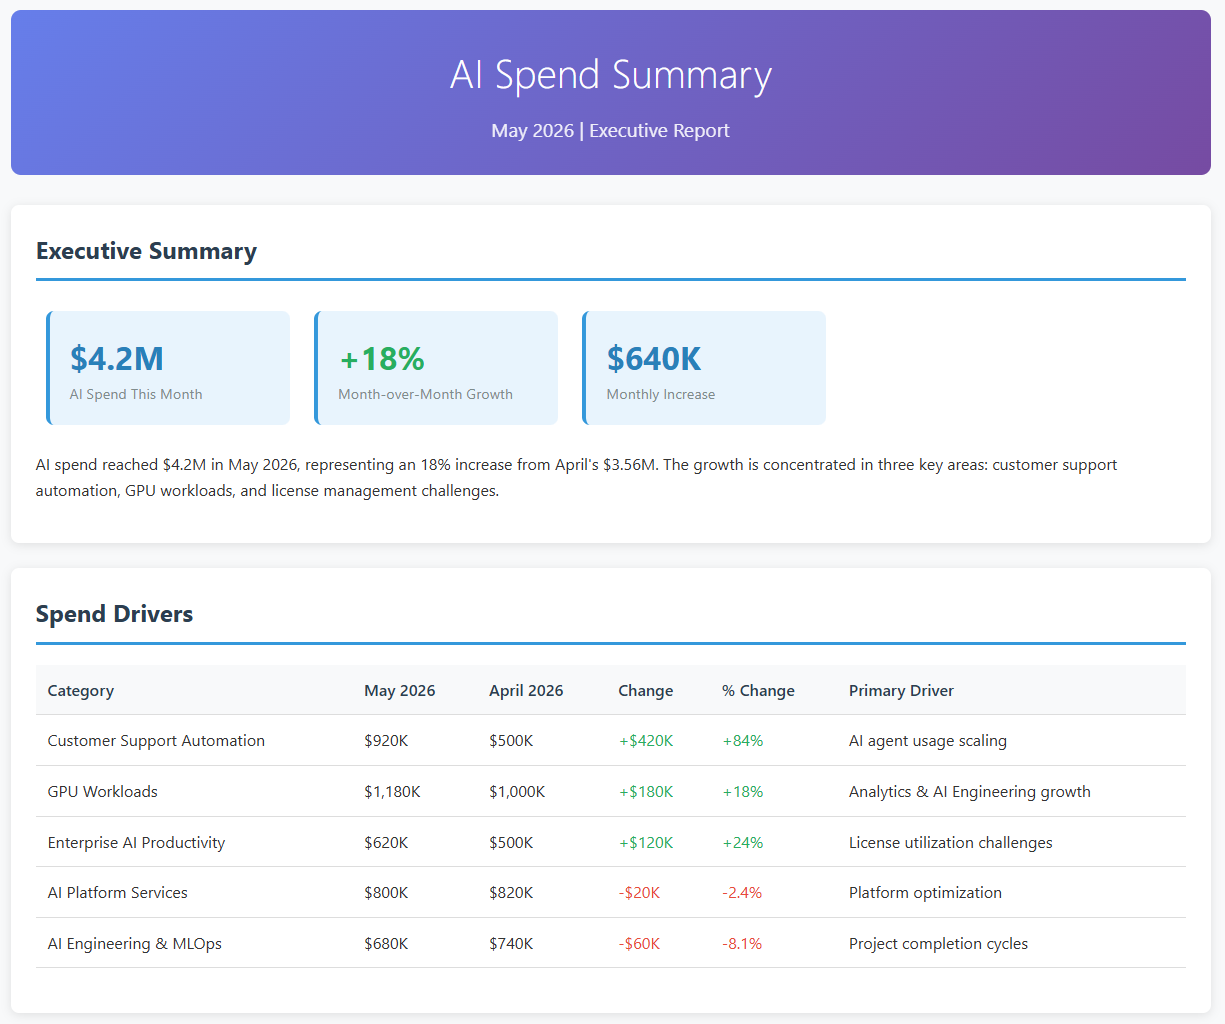Click the $1,000K April value
This screenshot has height=1024, width=1225.
(x=517, y=792)
